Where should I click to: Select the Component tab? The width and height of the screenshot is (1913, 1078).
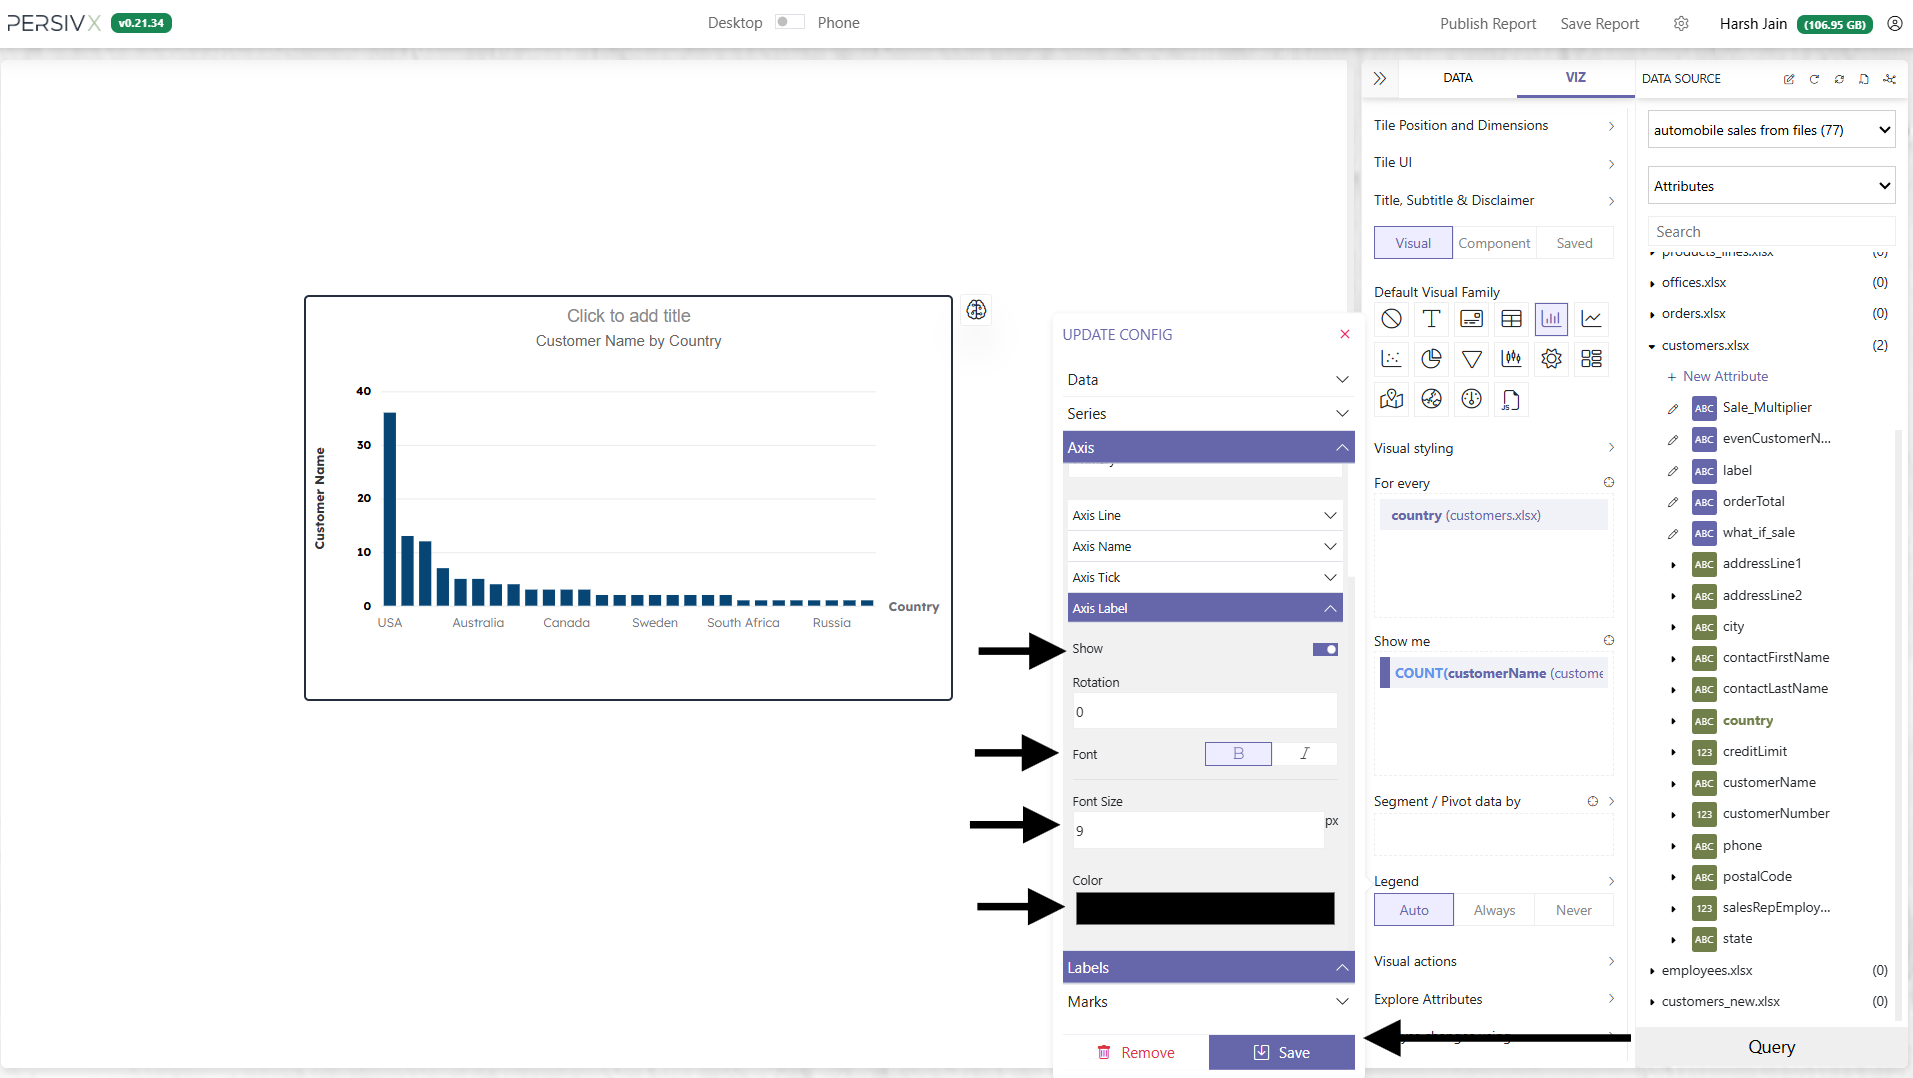[x=1494, y=243]
